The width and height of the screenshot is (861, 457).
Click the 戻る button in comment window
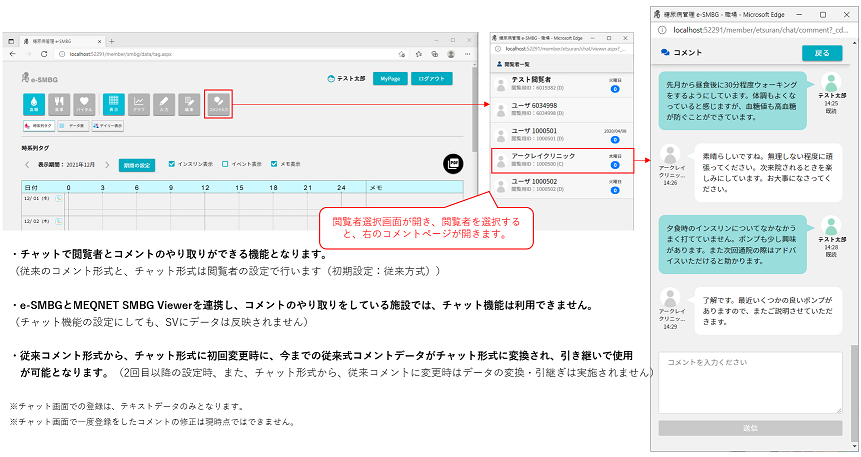click(x=822, y=53)
